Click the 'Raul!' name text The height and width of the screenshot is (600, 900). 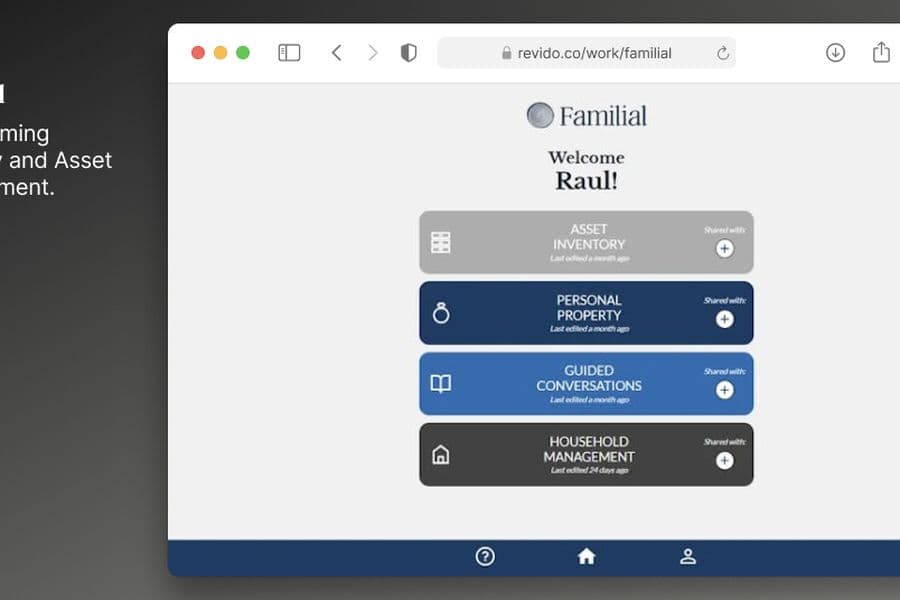click(x=586, y=181)
